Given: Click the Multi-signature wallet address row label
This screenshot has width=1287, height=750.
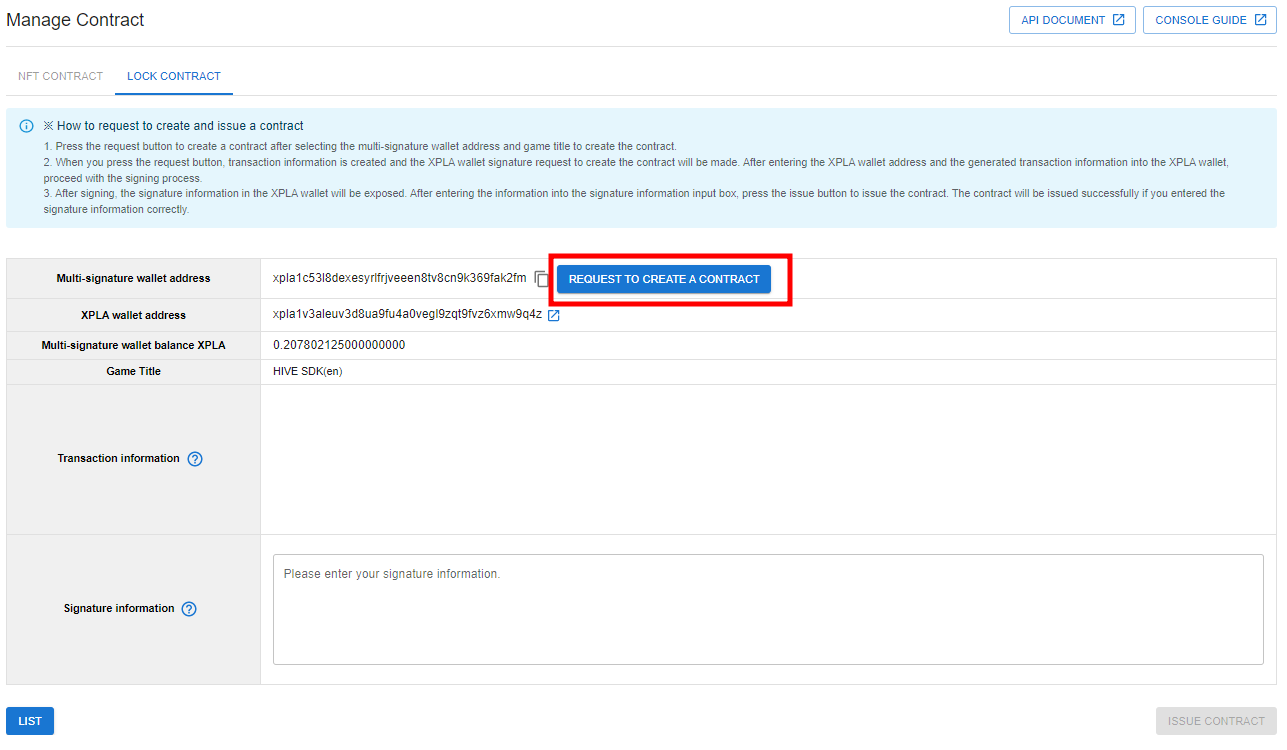Looking at the screenshot, I should pyautogui.click(x=133, y=278).
